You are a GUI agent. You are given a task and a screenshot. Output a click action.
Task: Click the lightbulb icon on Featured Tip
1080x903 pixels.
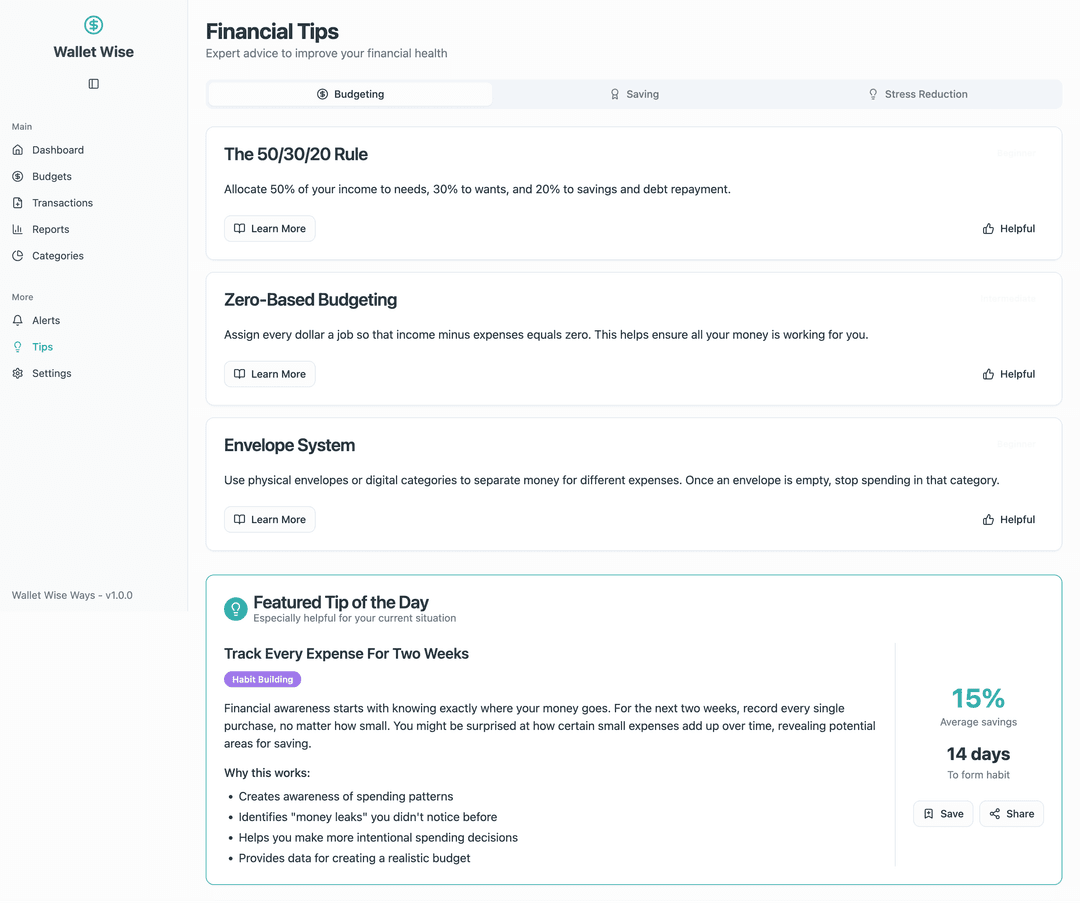[x=235, y=608]
